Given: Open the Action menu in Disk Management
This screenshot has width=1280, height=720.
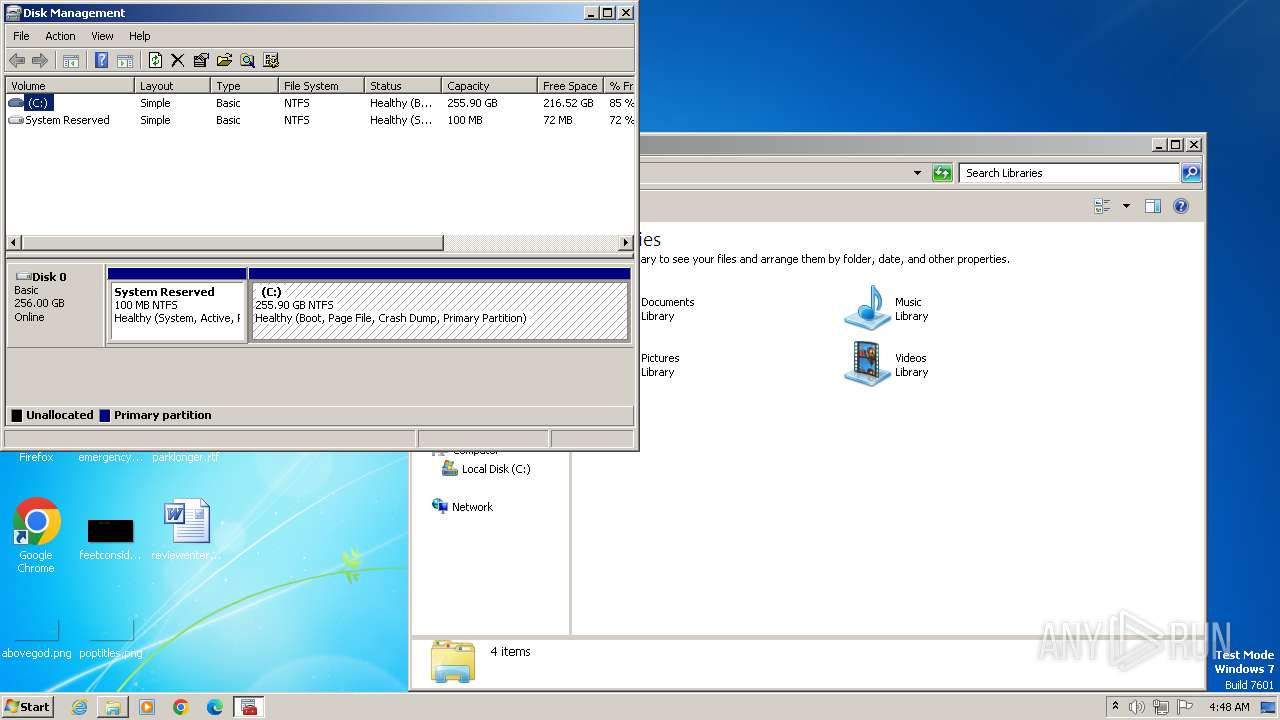Looking at the screenshot, I should pyautogui.click(x=60, y=36).
